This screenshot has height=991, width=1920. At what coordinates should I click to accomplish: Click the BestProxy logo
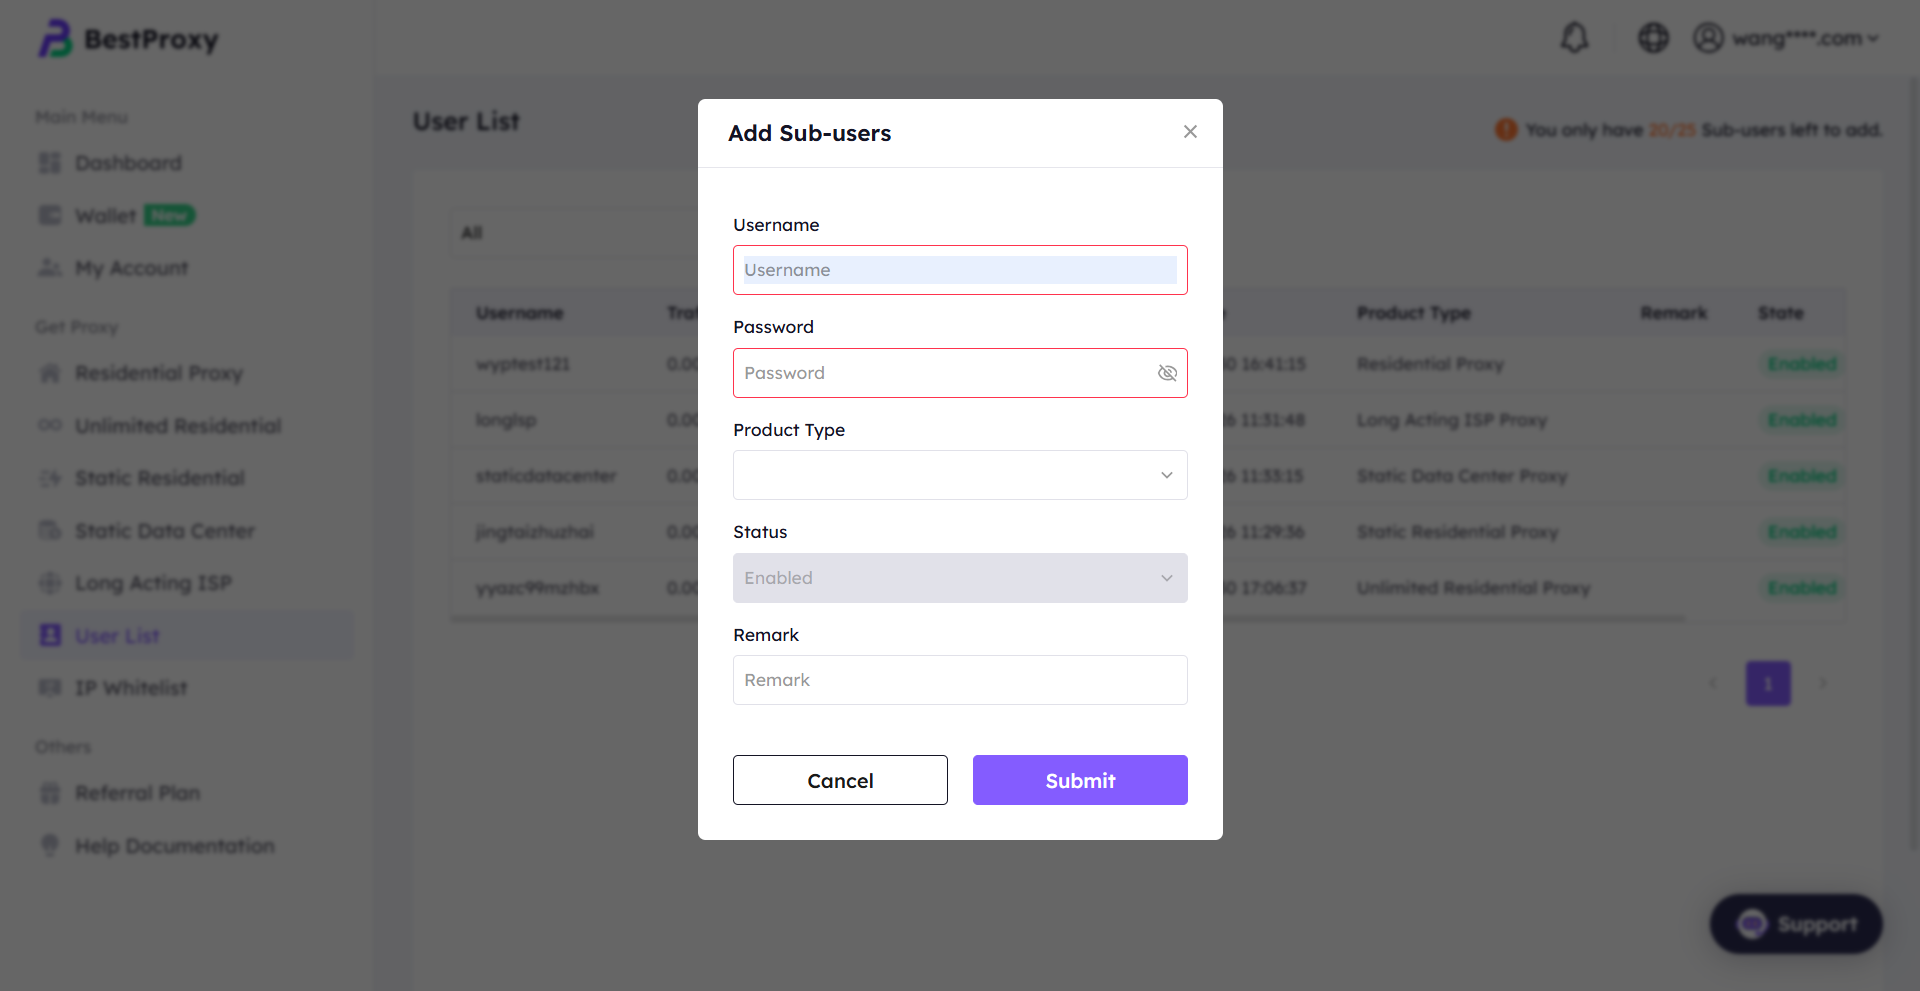pyautogui.click(x=128, y=39)
